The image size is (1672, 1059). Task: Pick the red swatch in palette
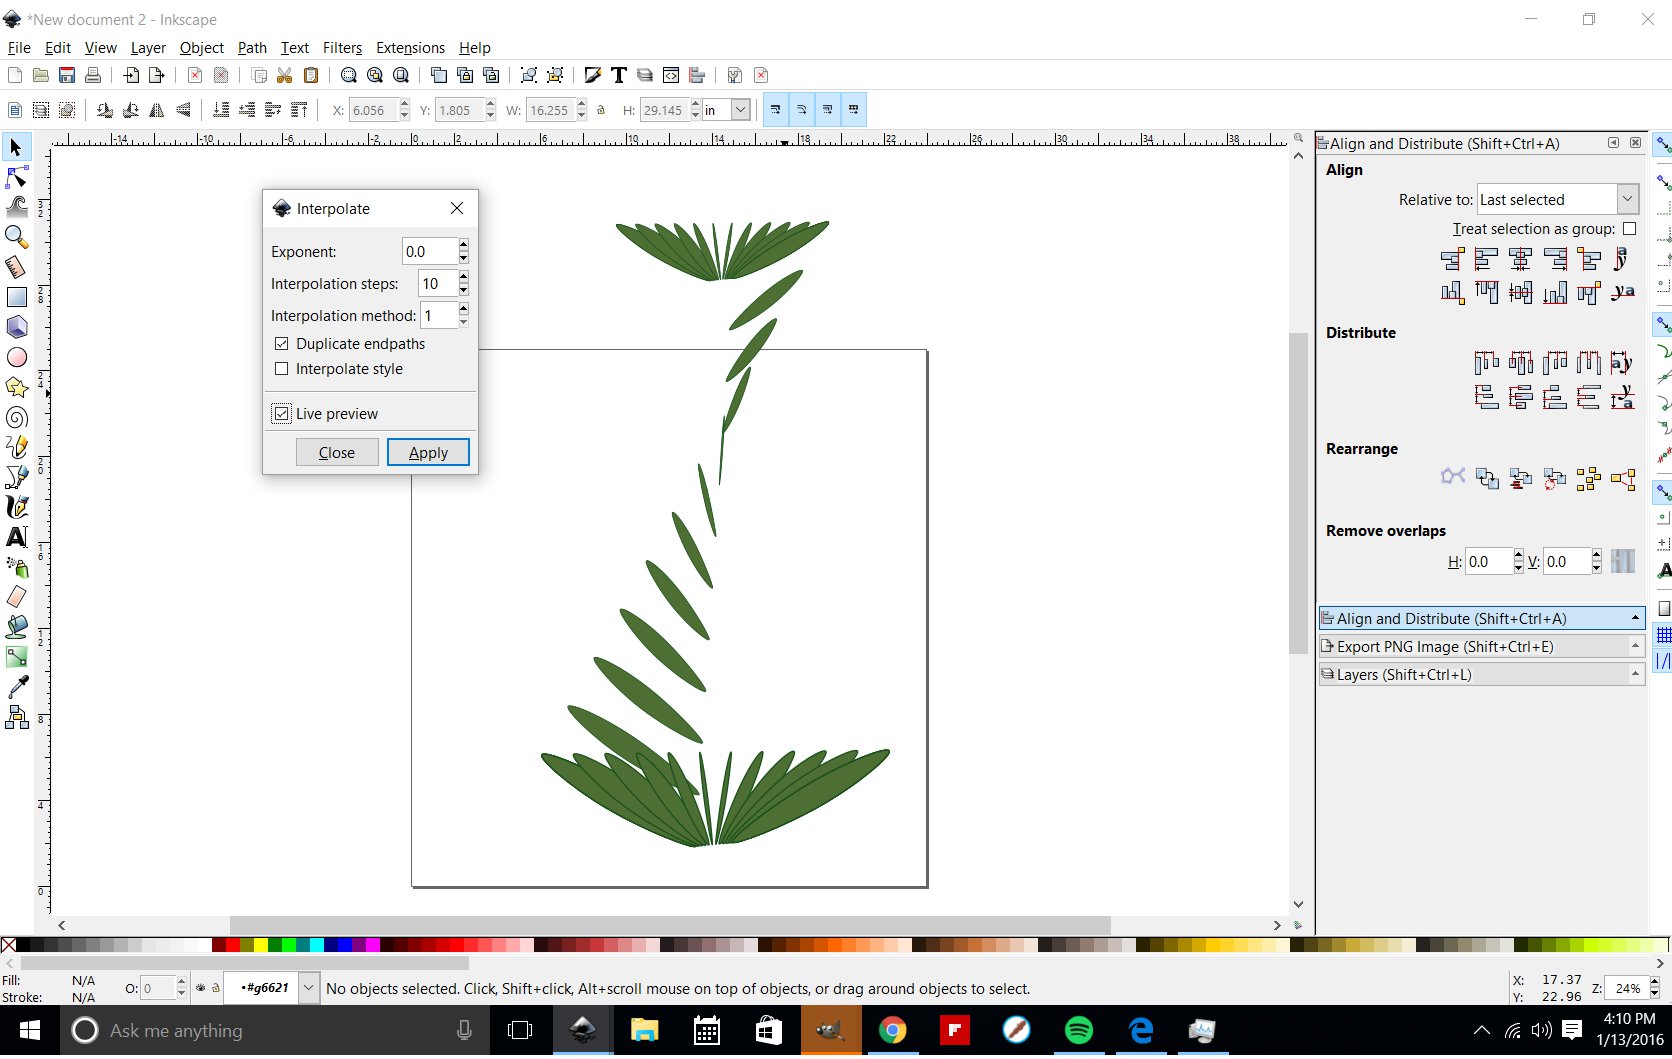tap(232, 945)
